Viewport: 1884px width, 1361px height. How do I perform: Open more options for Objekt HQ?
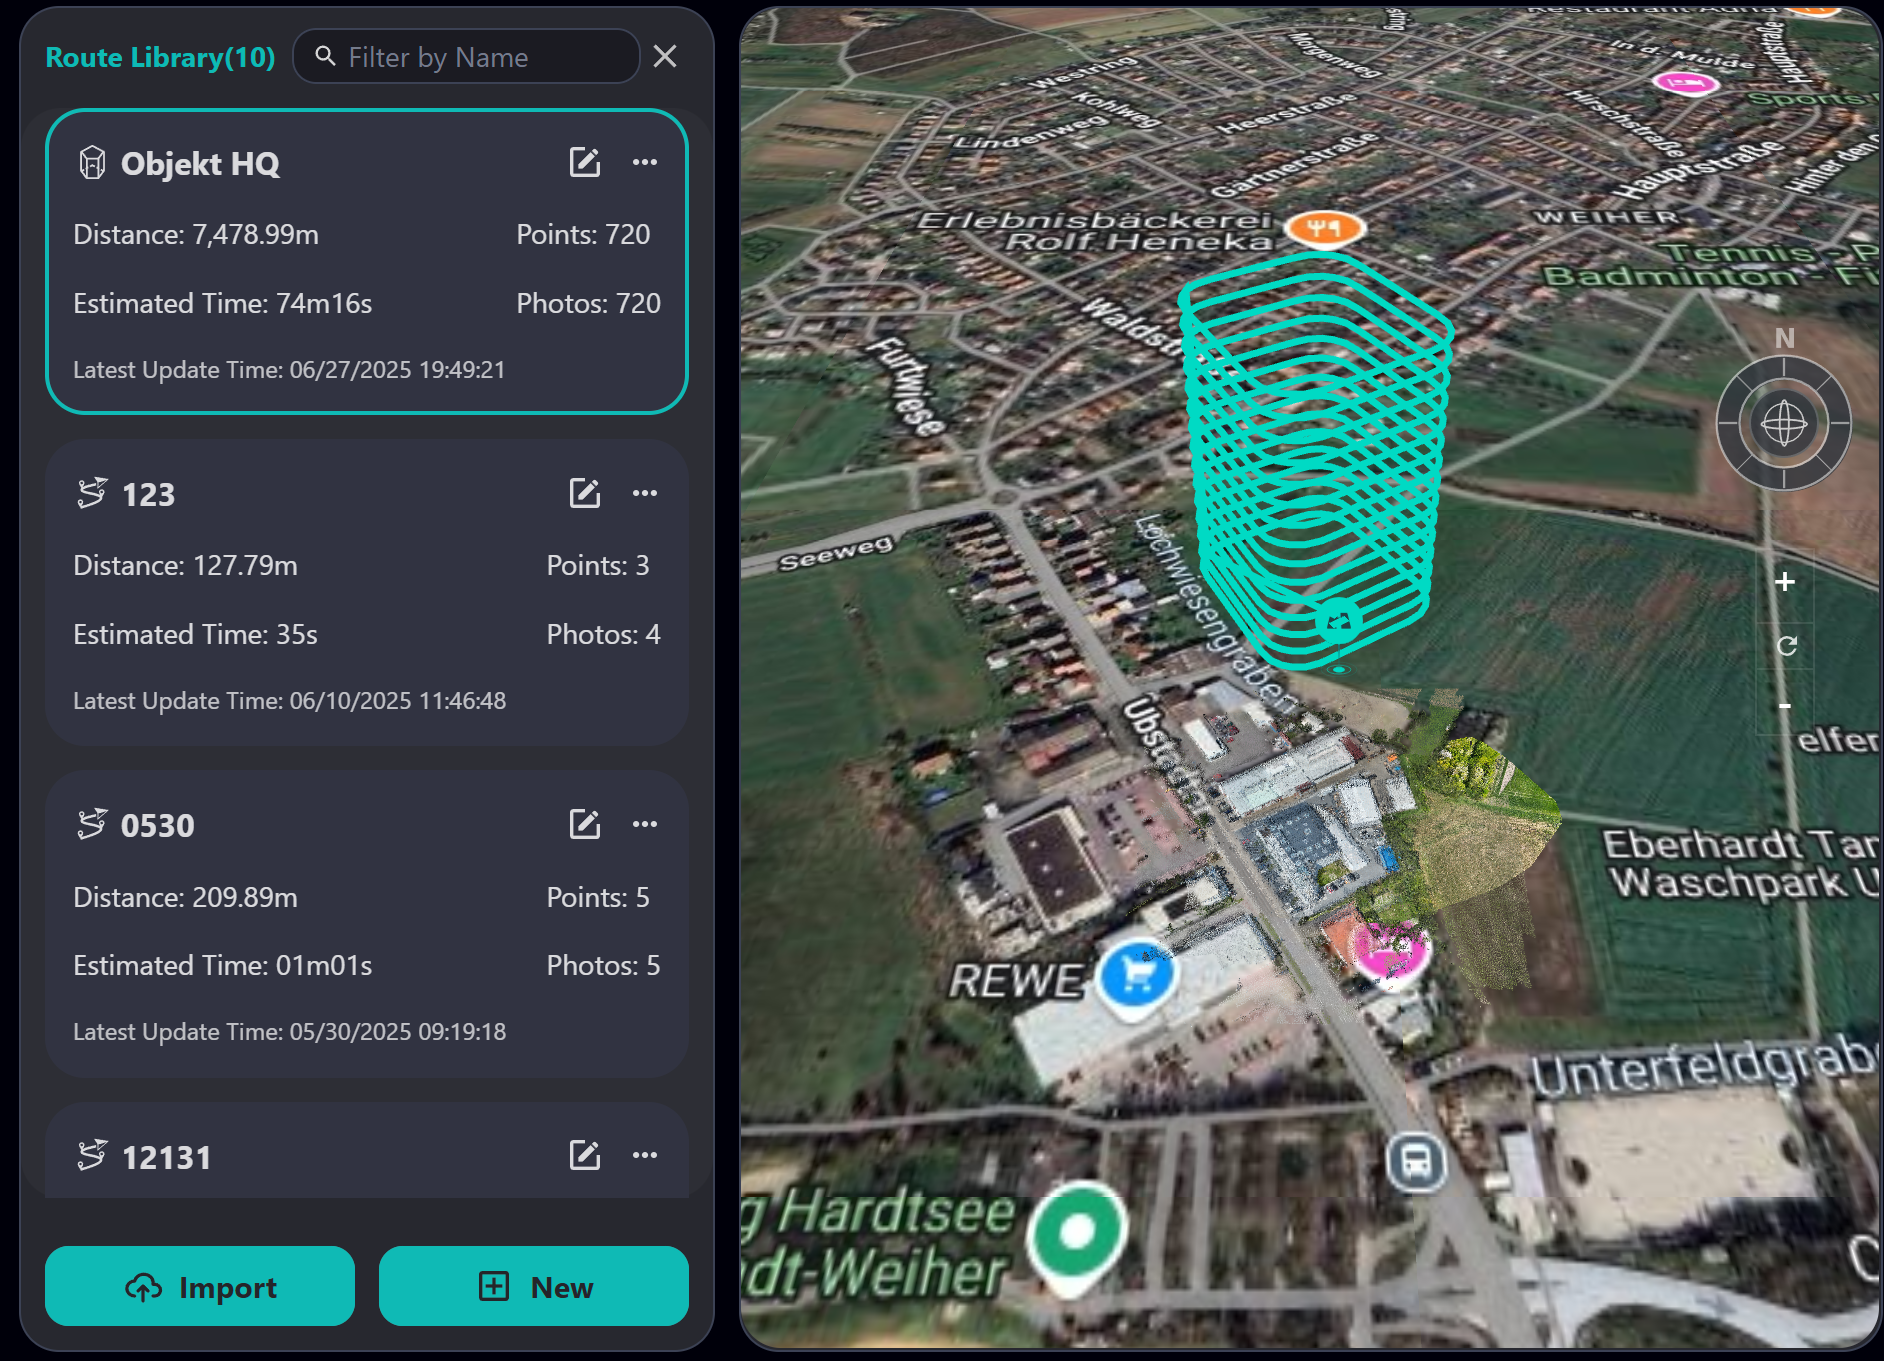click(x=645, y=162)
